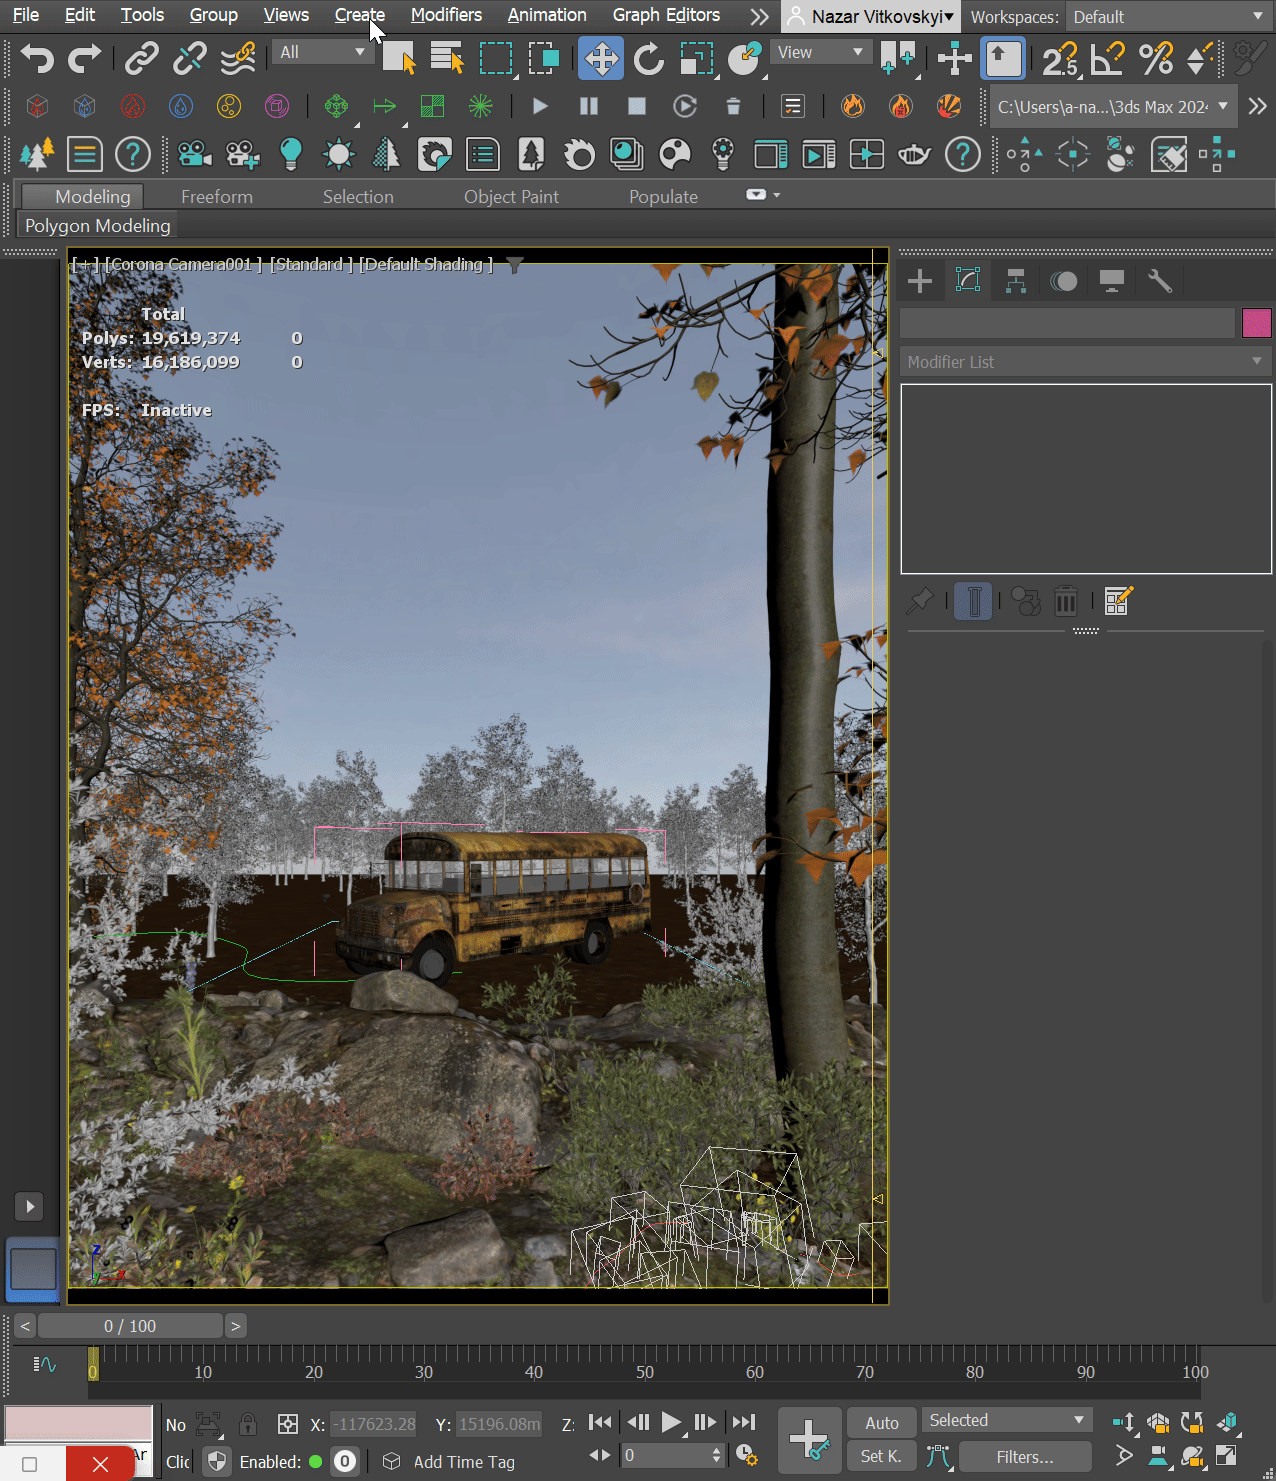Open the Display tab in command panel
This screenshot has width=1276, height=1481.
coord(1112,281)
